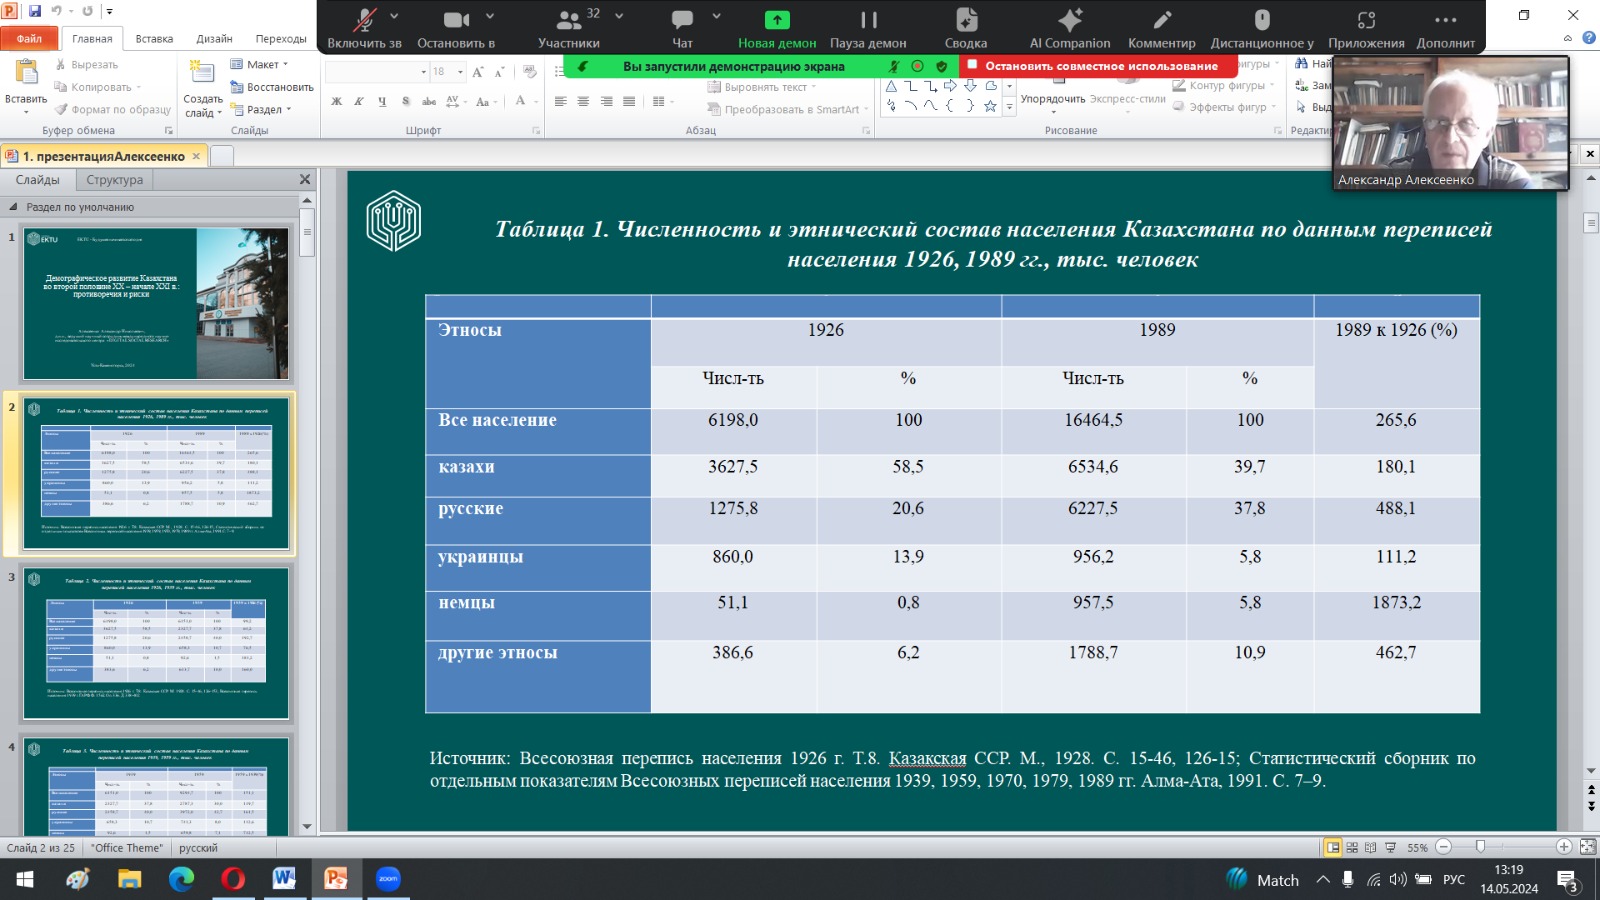The width and height of the screenshot is (1600, 900).
Task: Click the Файл button
Action: (29, 39)
